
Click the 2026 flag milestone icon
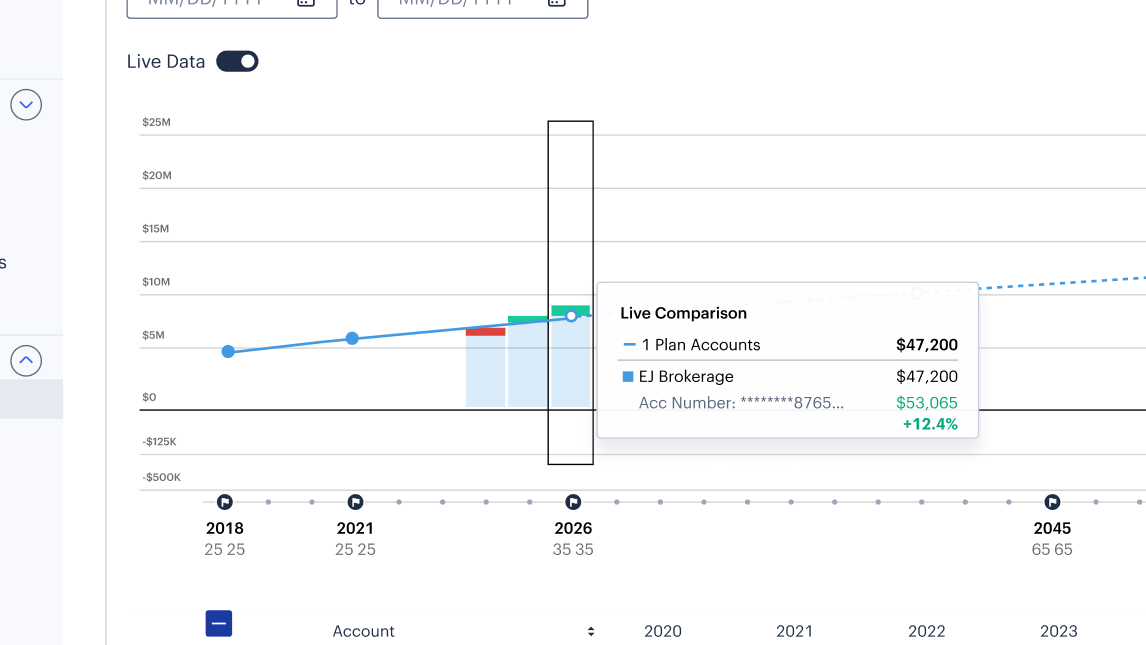[573, 502]
